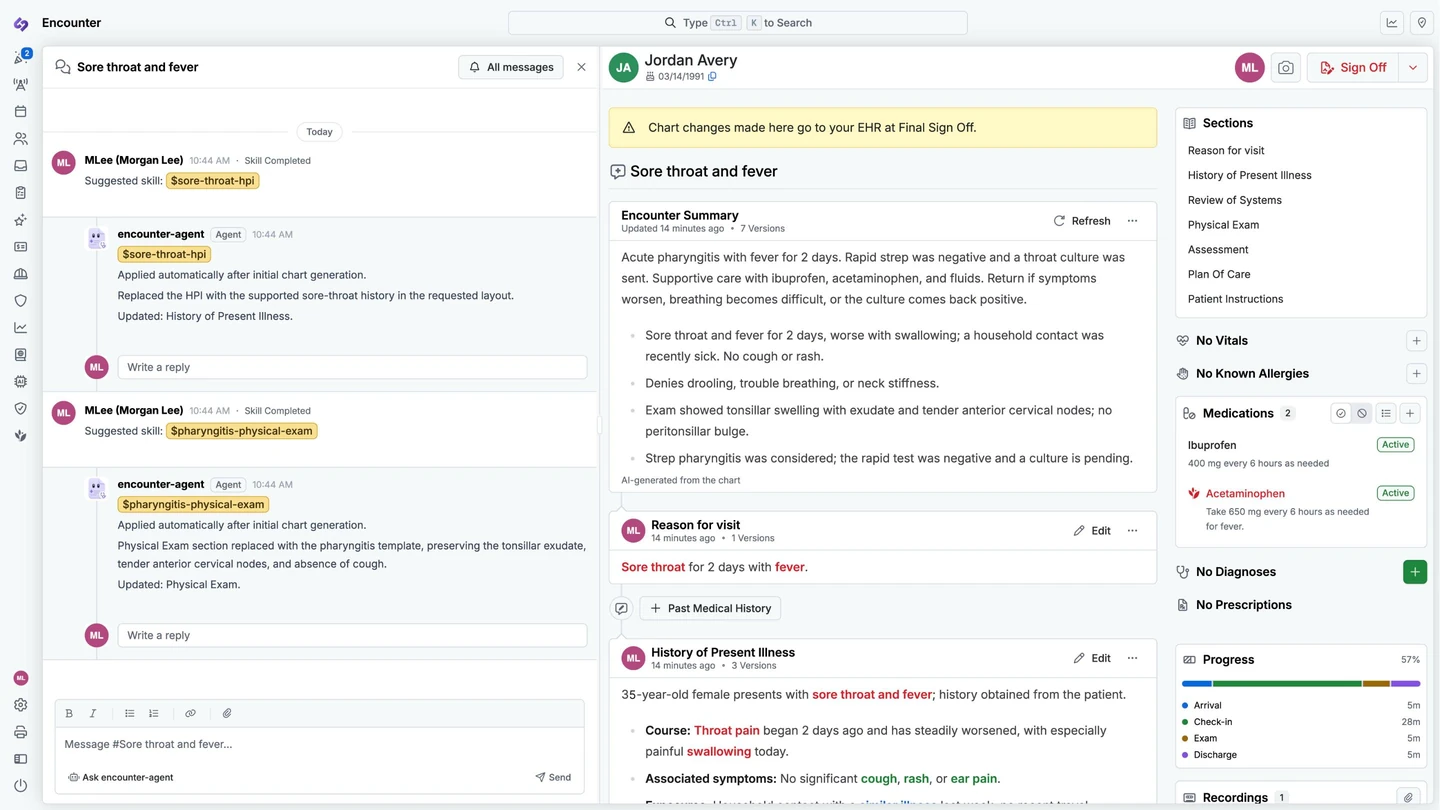Click the global search field

pos(738,22)
